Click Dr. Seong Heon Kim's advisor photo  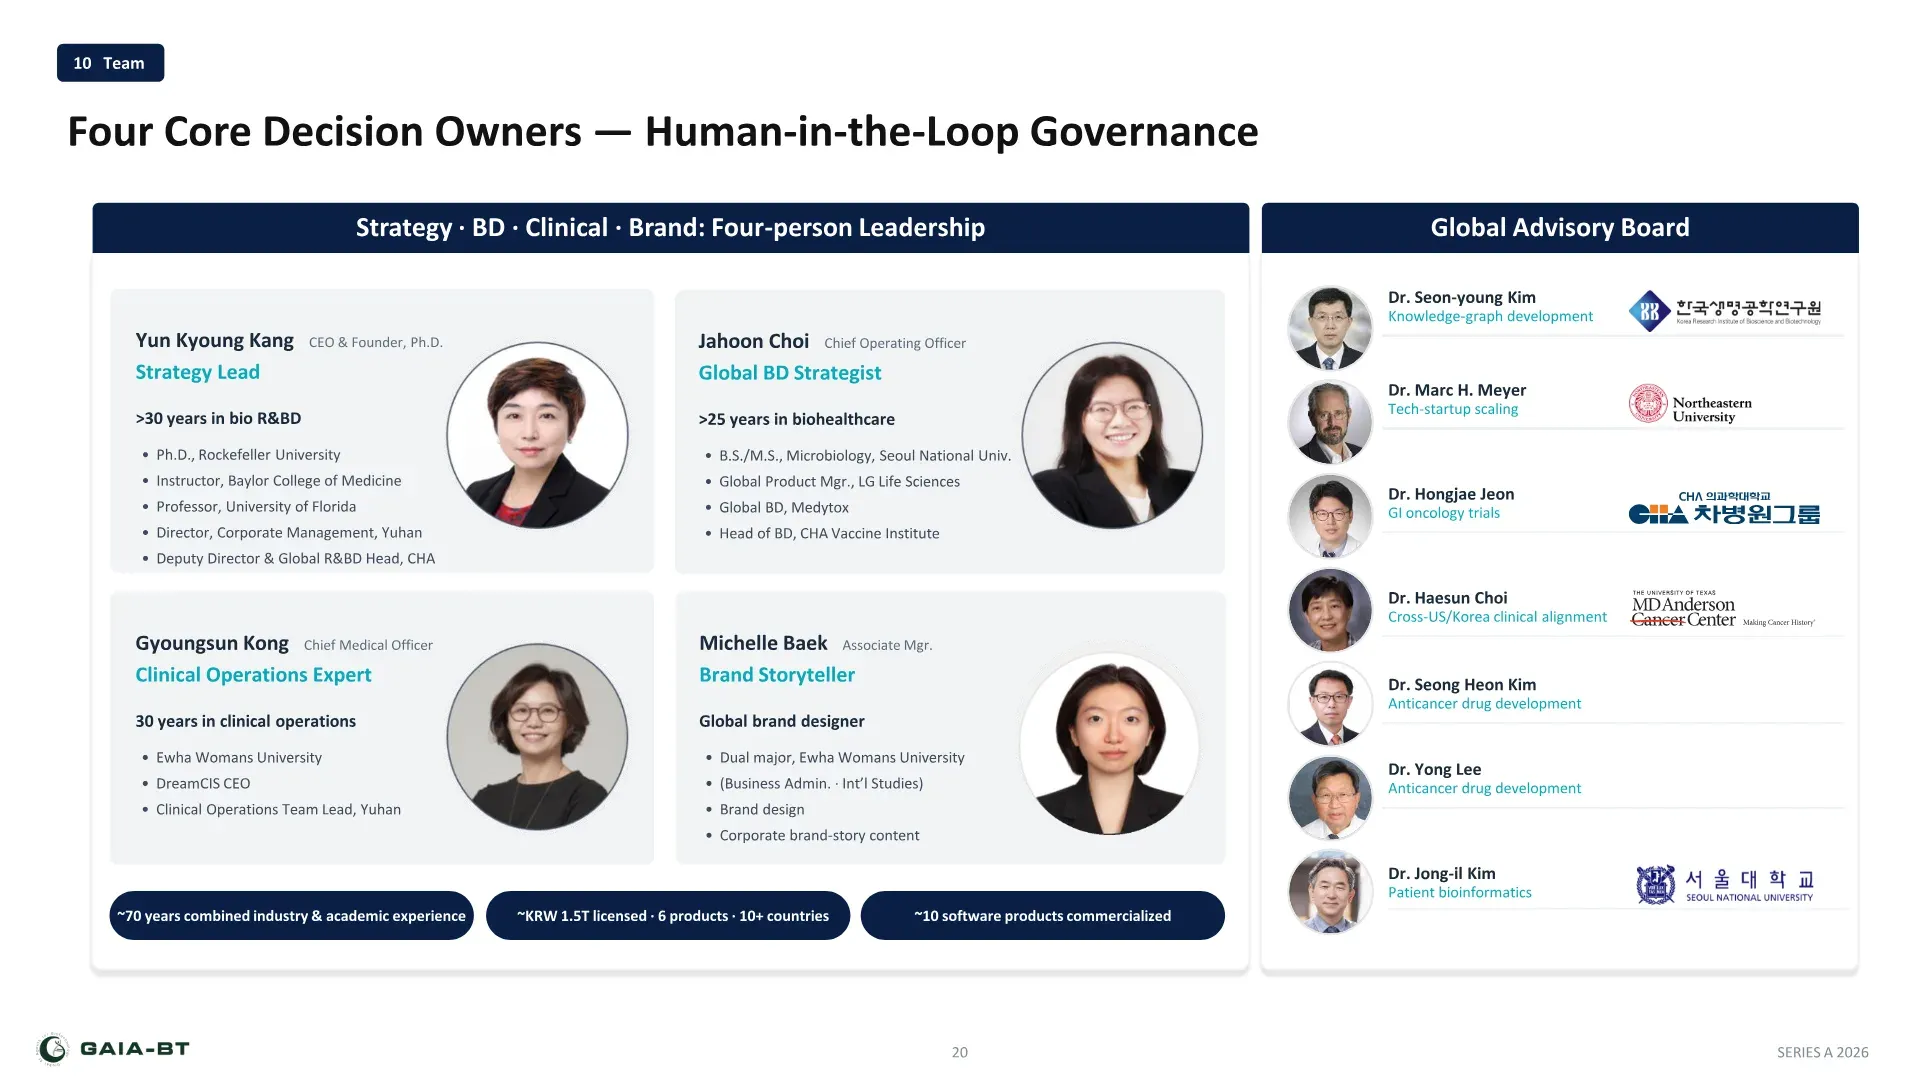[x=1330, y=704]
